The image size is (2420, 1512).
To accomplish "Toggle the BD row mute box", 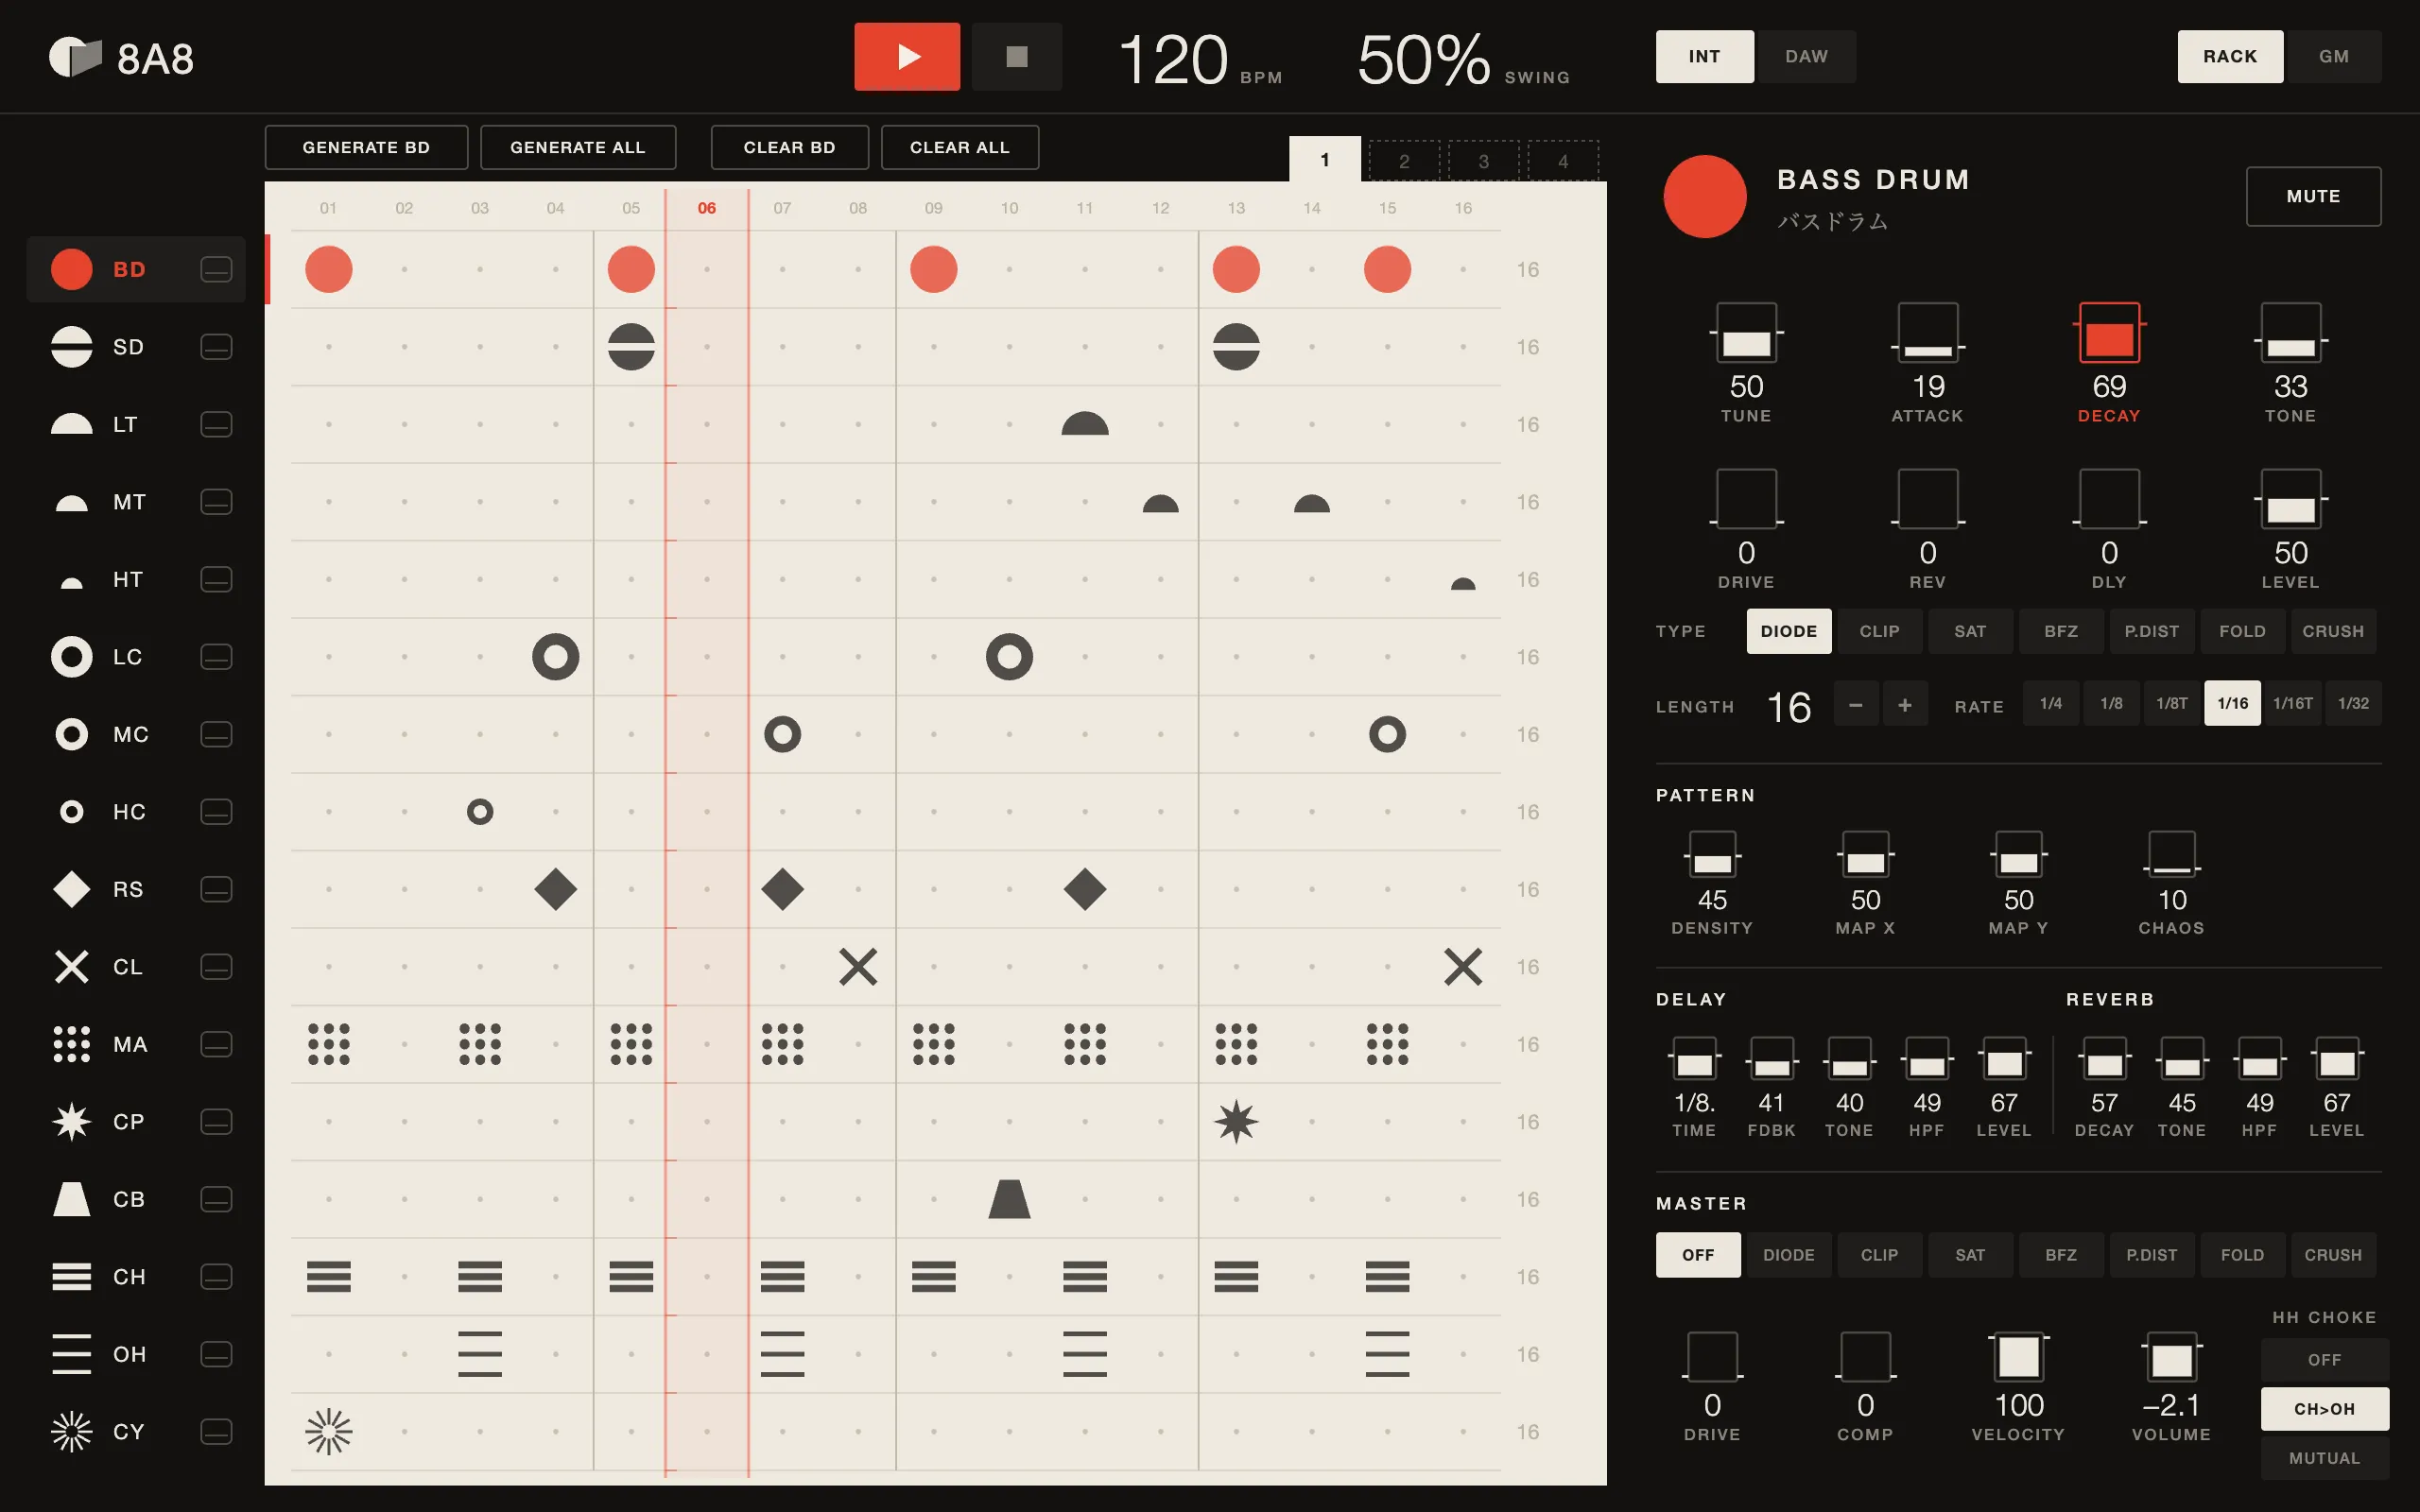I will coord(216,269).
